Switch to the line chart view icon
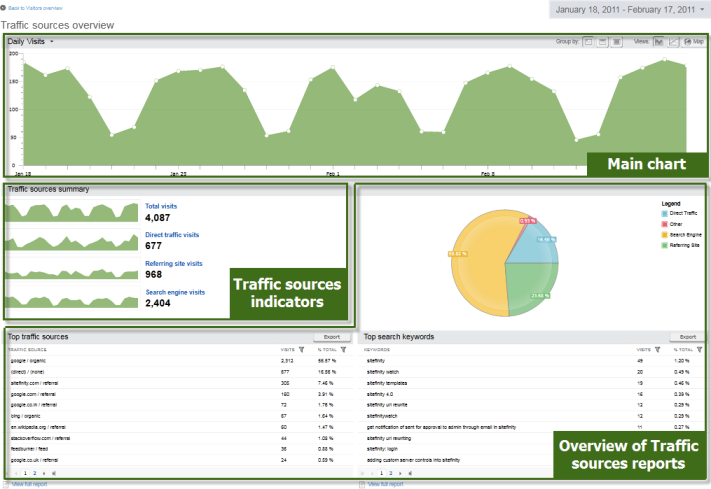This screenshot has height=489, width=711. pos(674,42)
